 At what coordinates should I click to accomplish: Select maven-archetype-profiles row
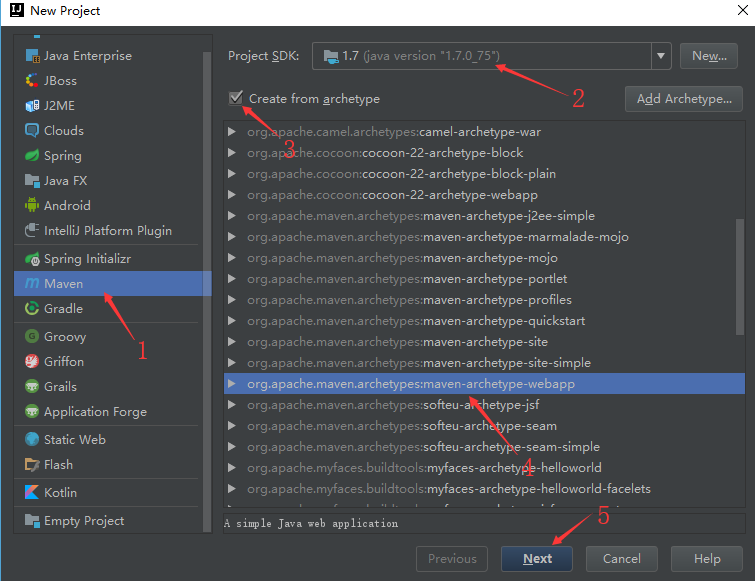pos(484,300)
